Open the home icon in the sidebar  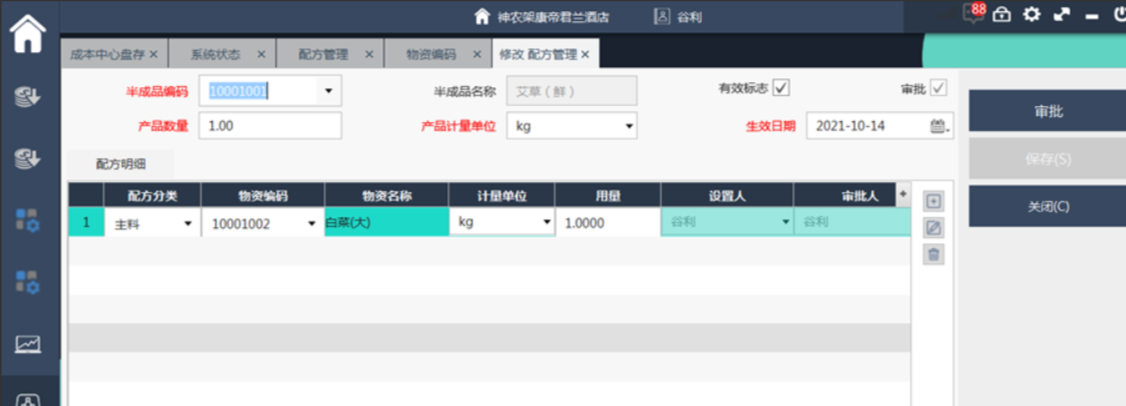coord(27,33)
